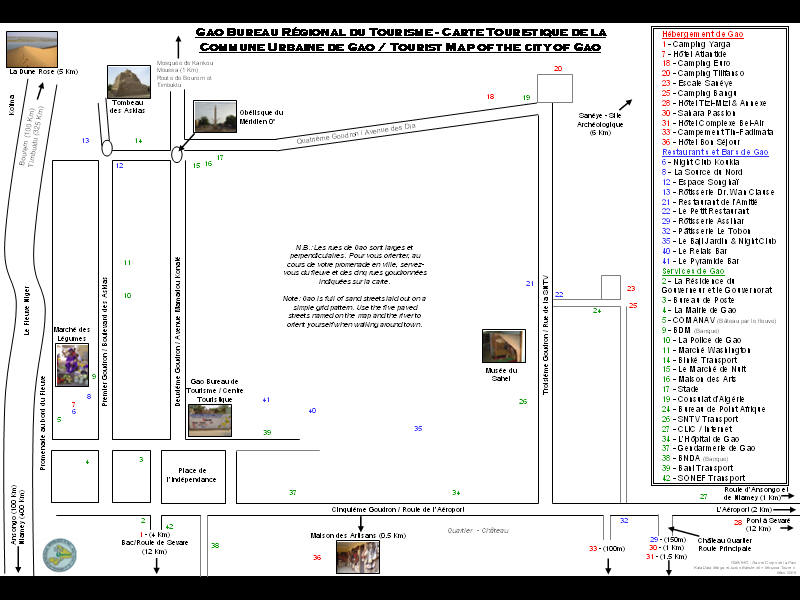Image resolution: width=800 pixels, height=600 pixels.
Task: Select 'Le Marché de Nuit' in the legend
Action: click(x=704, y=369)
